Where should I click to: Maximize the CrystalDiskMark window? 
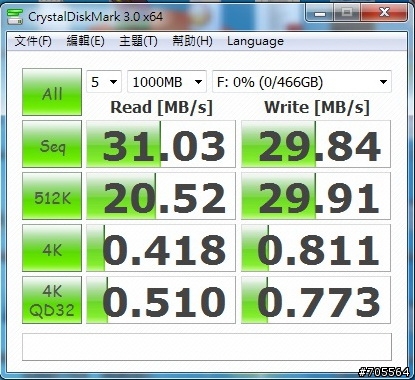[347, 13]
